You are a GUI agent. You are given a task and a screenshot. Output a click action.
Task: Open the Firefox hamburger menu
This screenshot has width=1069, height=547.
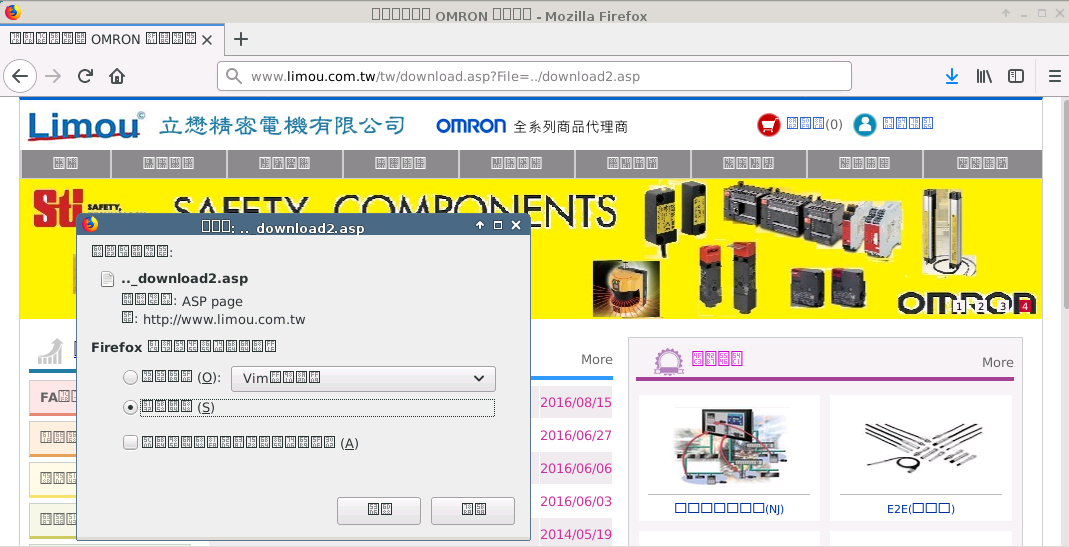(1054, 76)
